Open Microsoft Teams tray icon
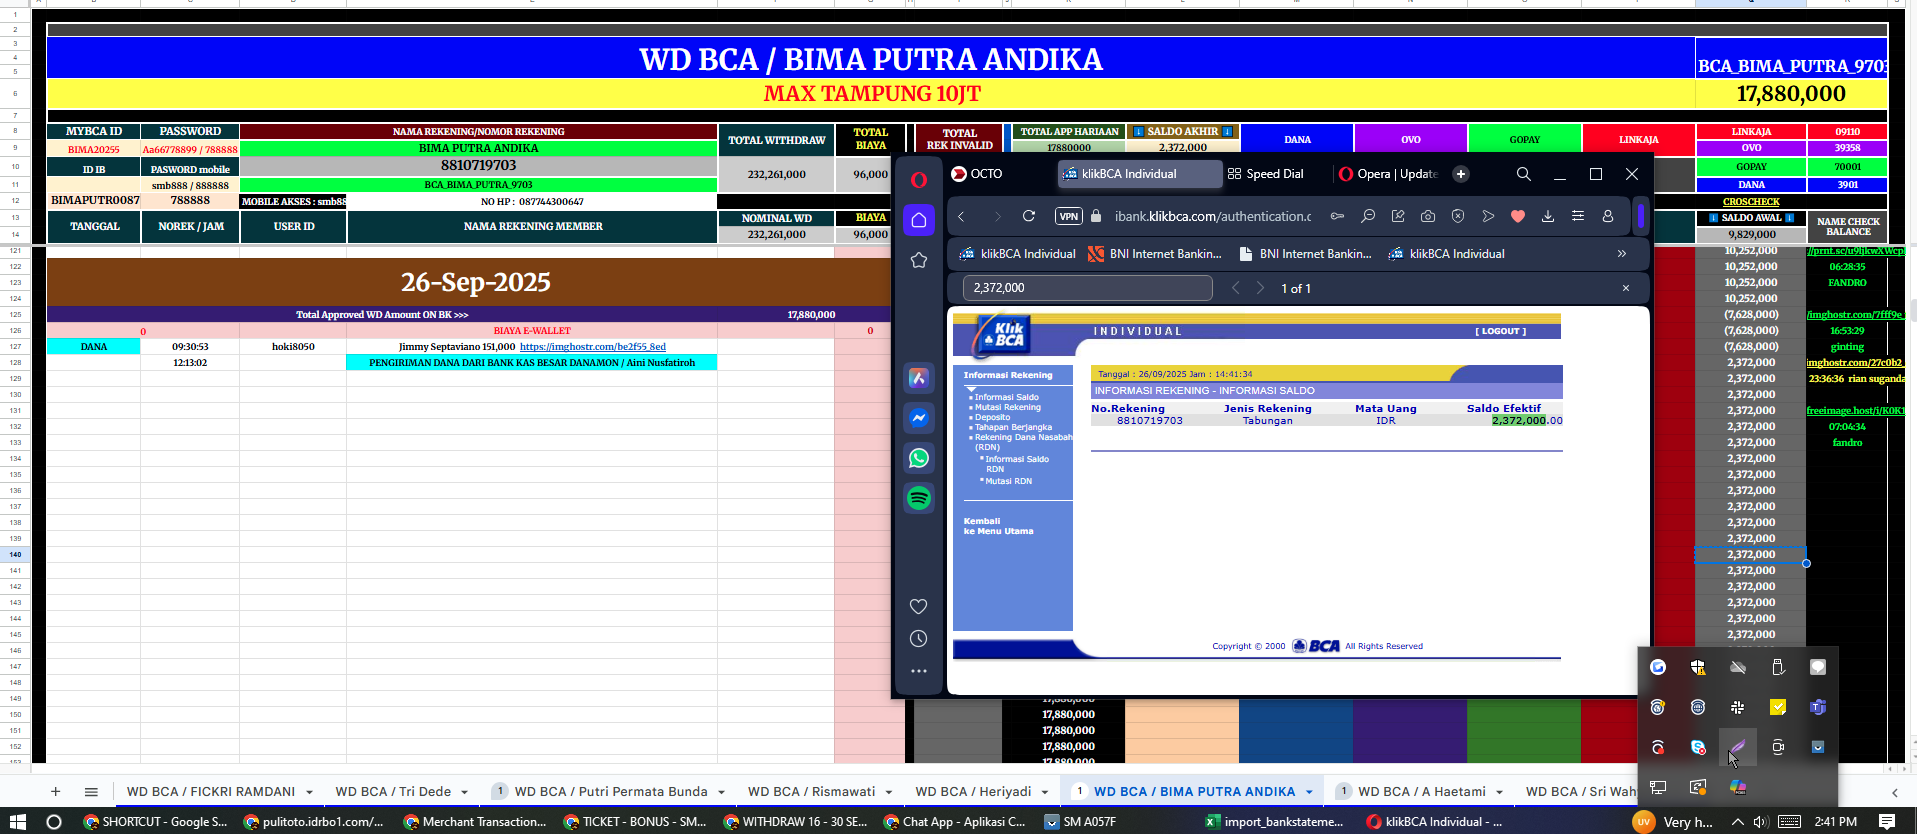 [1818, 707]
